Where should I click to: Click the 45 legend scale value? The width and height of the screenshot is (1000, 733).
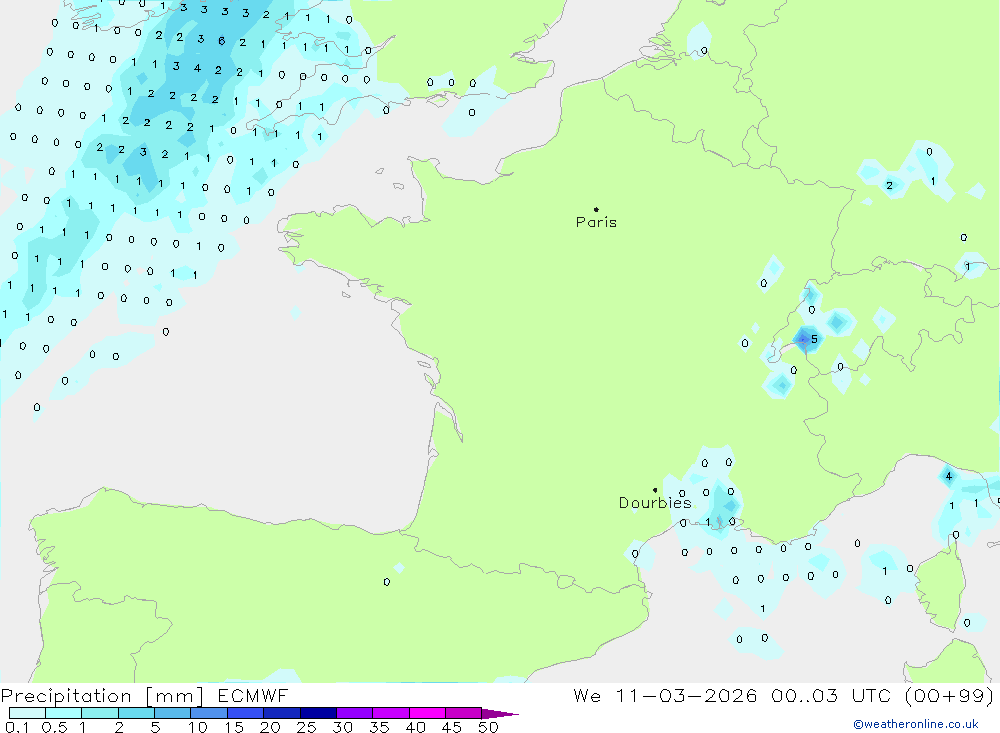click(x=452, y=727)
